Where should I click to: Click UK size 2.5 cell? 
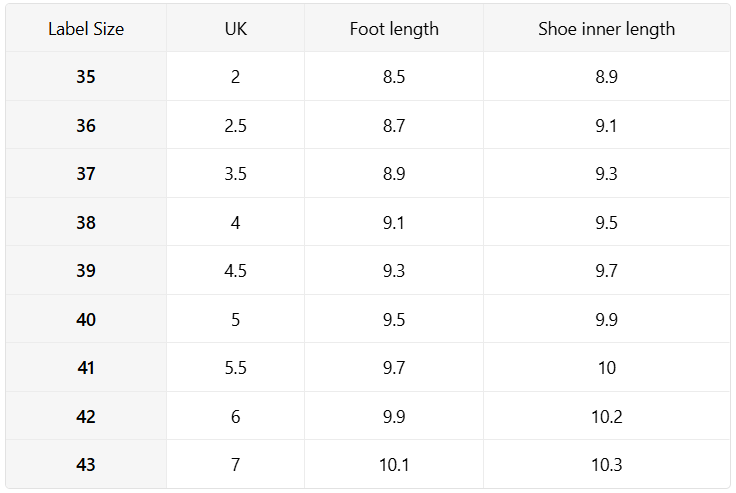pyautogui.click(x=236, y=125)
